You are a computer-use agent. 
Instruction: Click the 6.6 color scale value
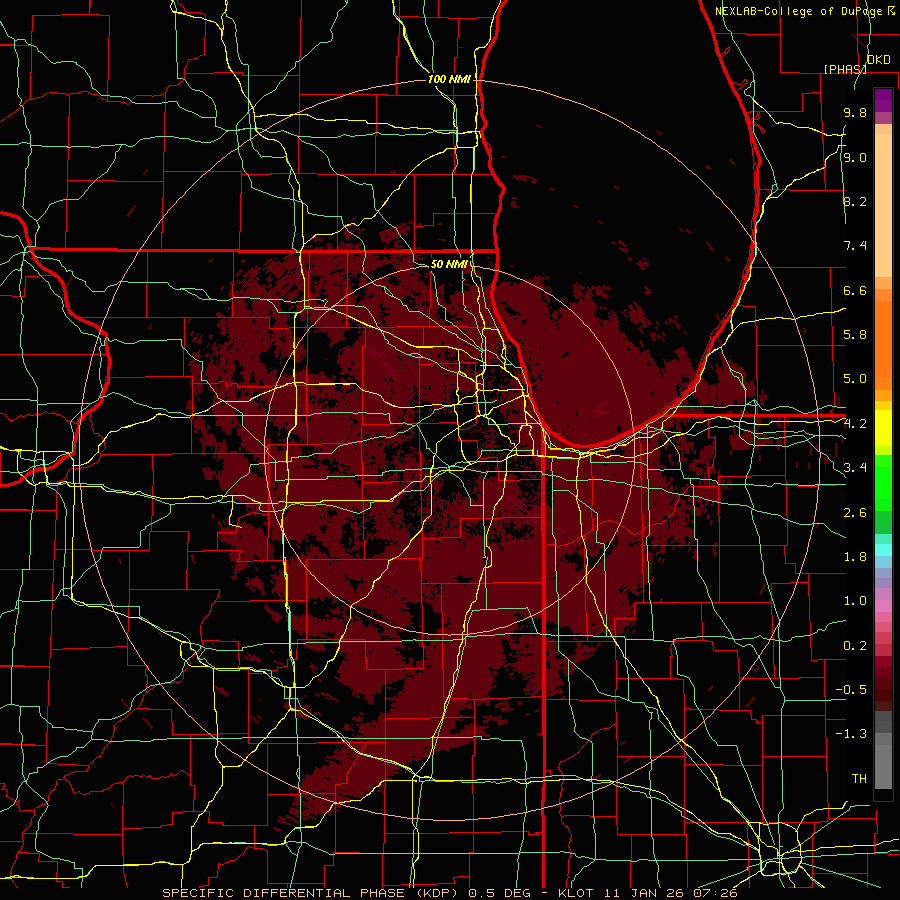(855, 290)
